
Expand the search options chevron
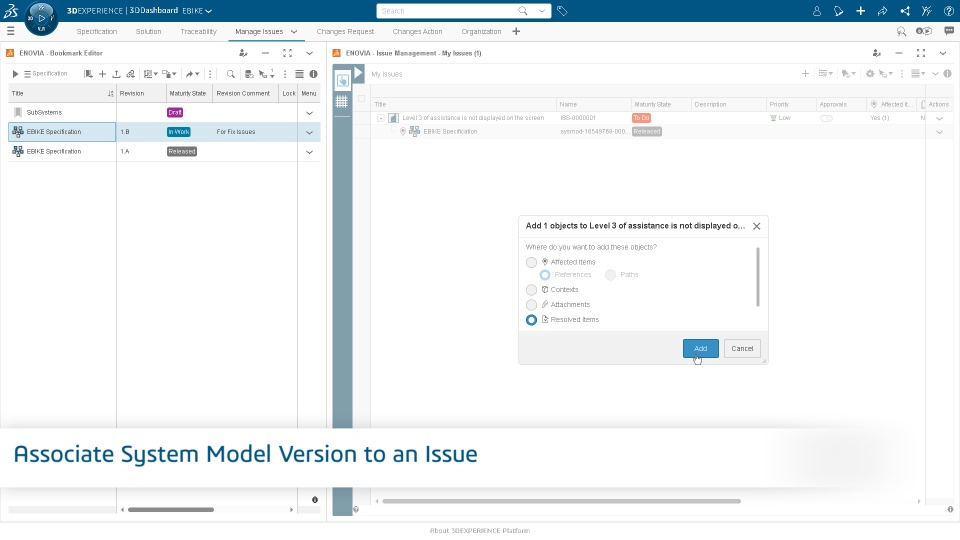click(542, 11)
